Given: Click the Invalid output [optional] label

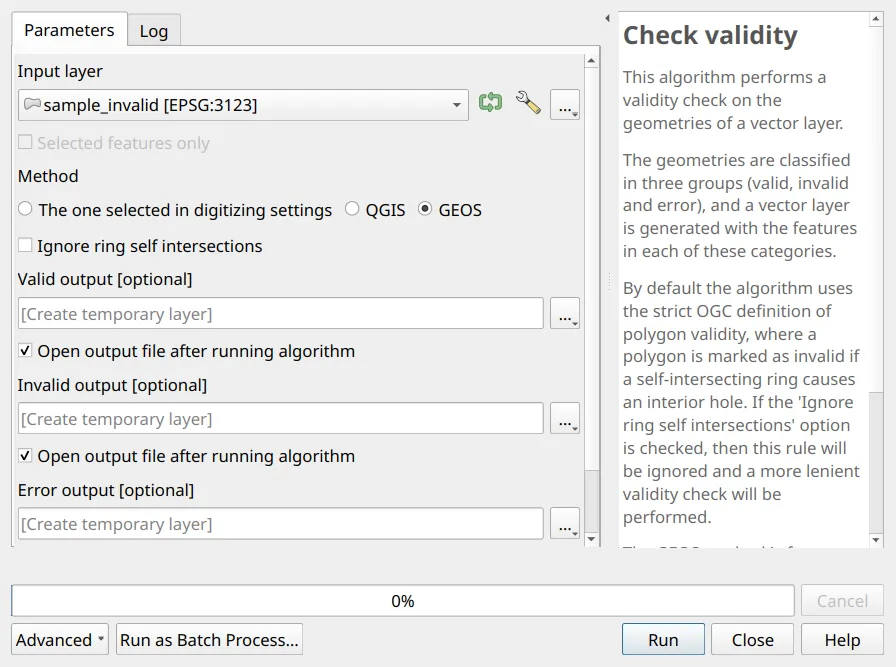Looking at the screenshot, I should (x=113, y=385).
